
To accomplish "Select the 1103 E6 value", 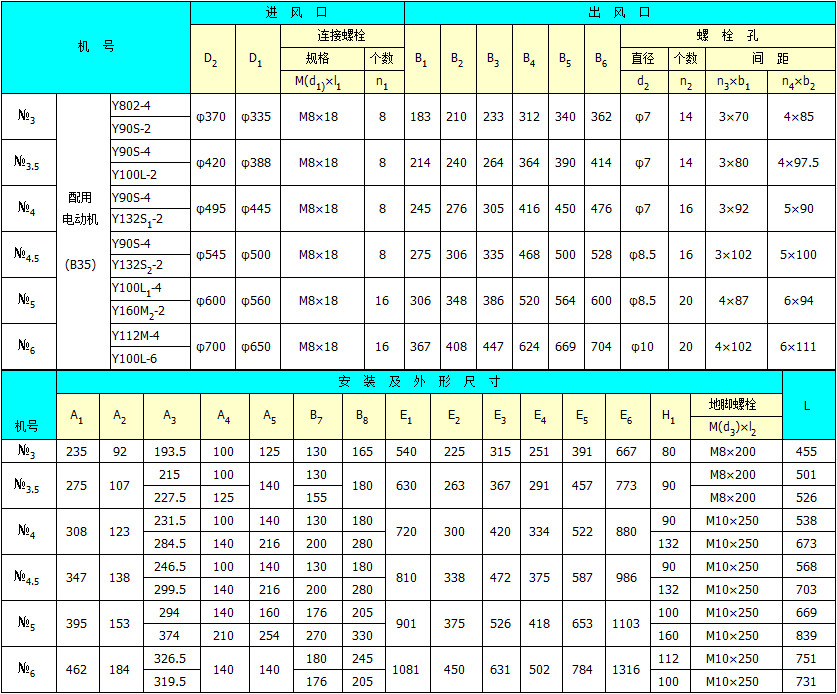I will click(x=626, y=624).
